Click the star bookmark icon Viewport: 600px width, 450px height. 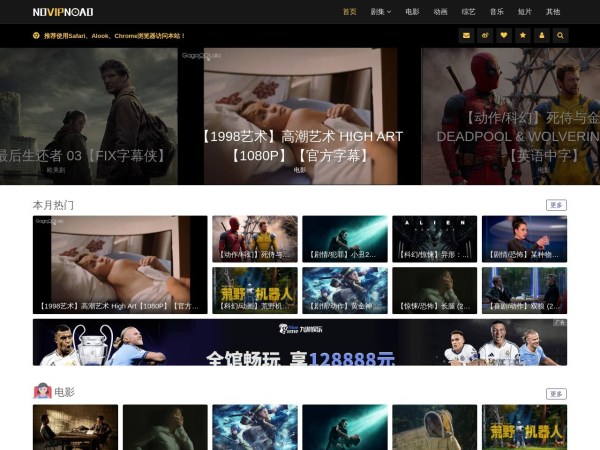(x=523, y=35)
